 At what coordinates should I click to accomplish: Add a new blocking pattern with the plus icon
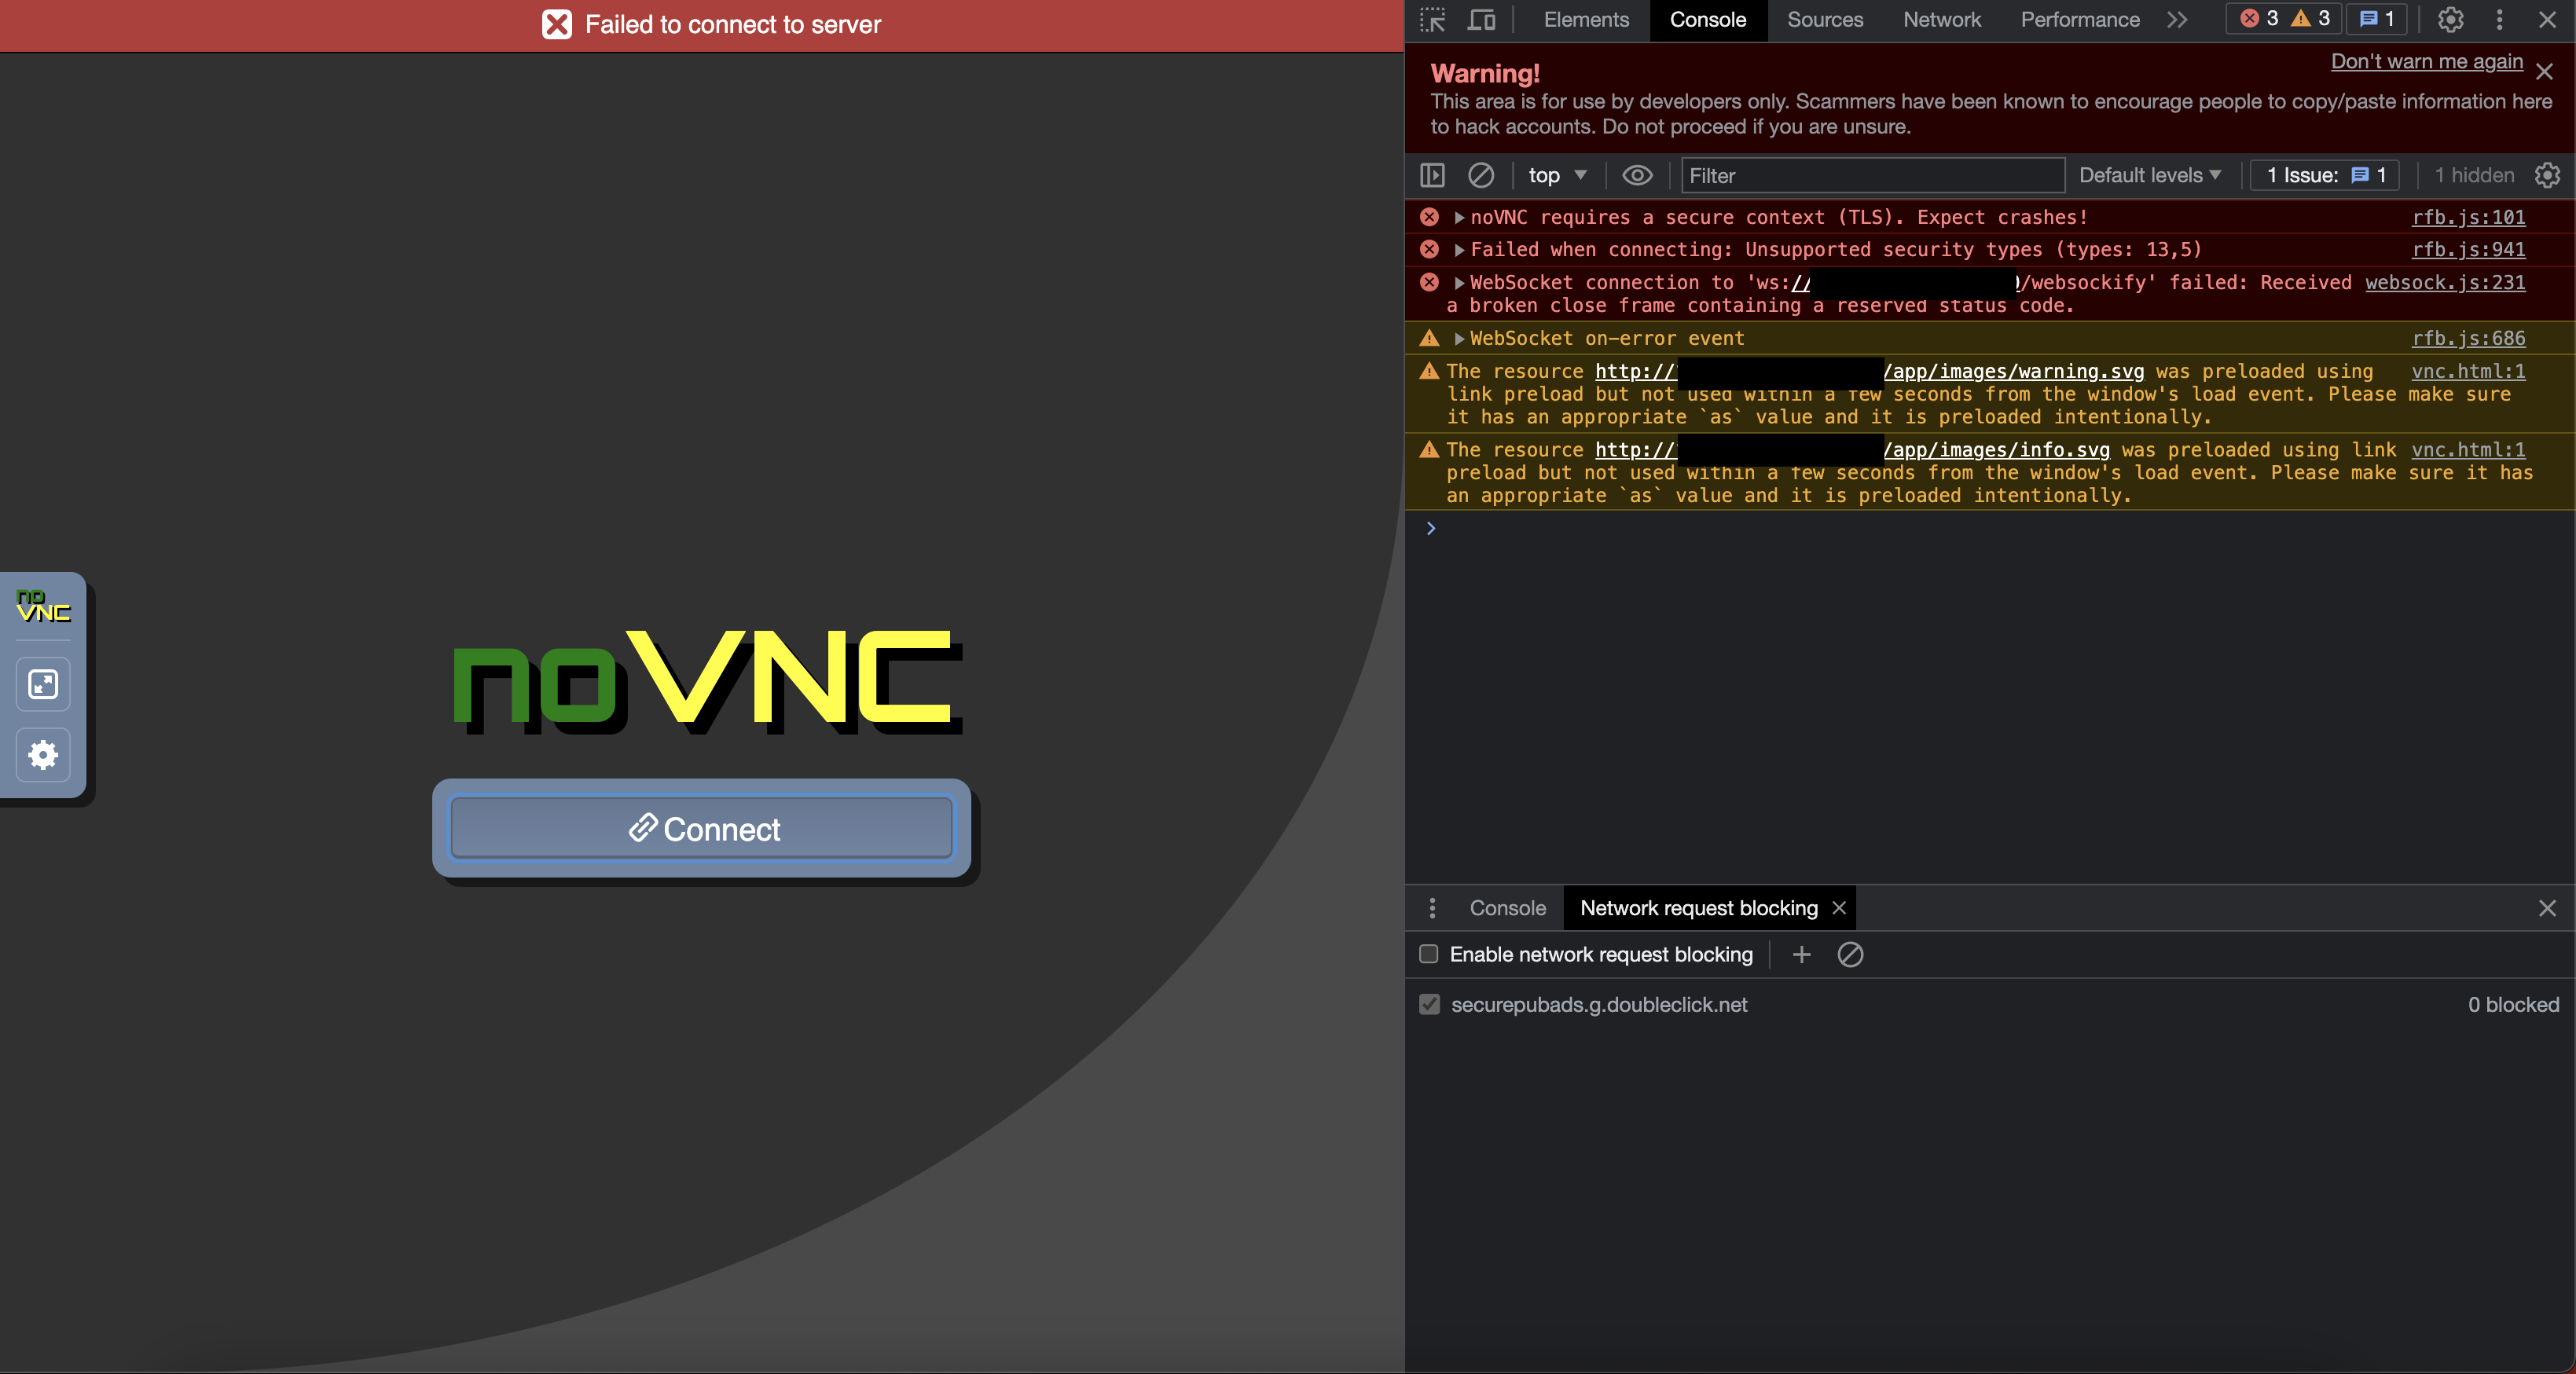(1800, 954)
